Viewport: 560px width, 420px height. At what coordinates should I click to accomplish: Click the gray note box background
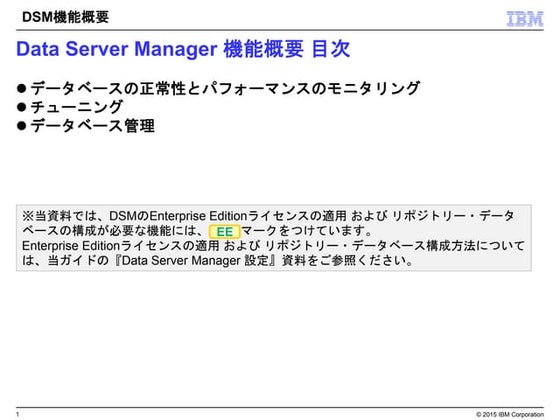coord(274,238)
